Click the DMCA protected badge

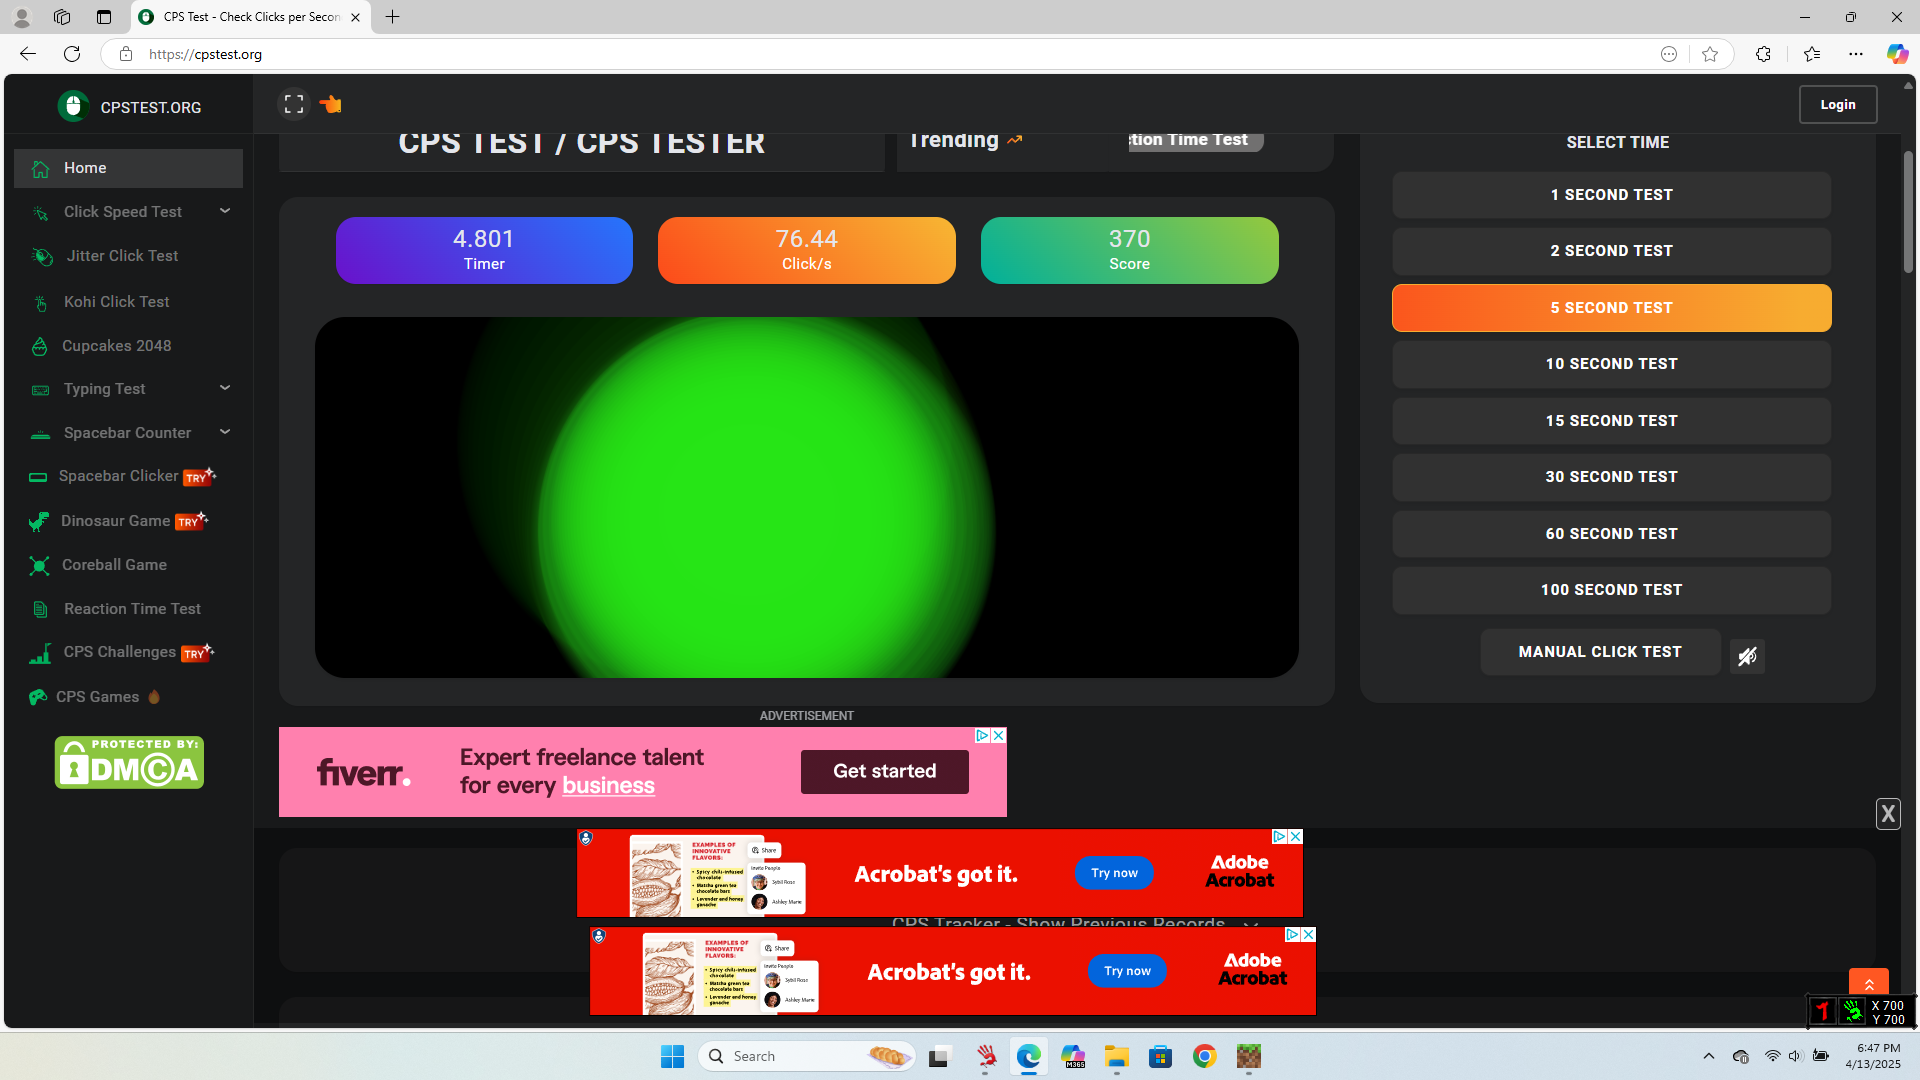(129, 763)
